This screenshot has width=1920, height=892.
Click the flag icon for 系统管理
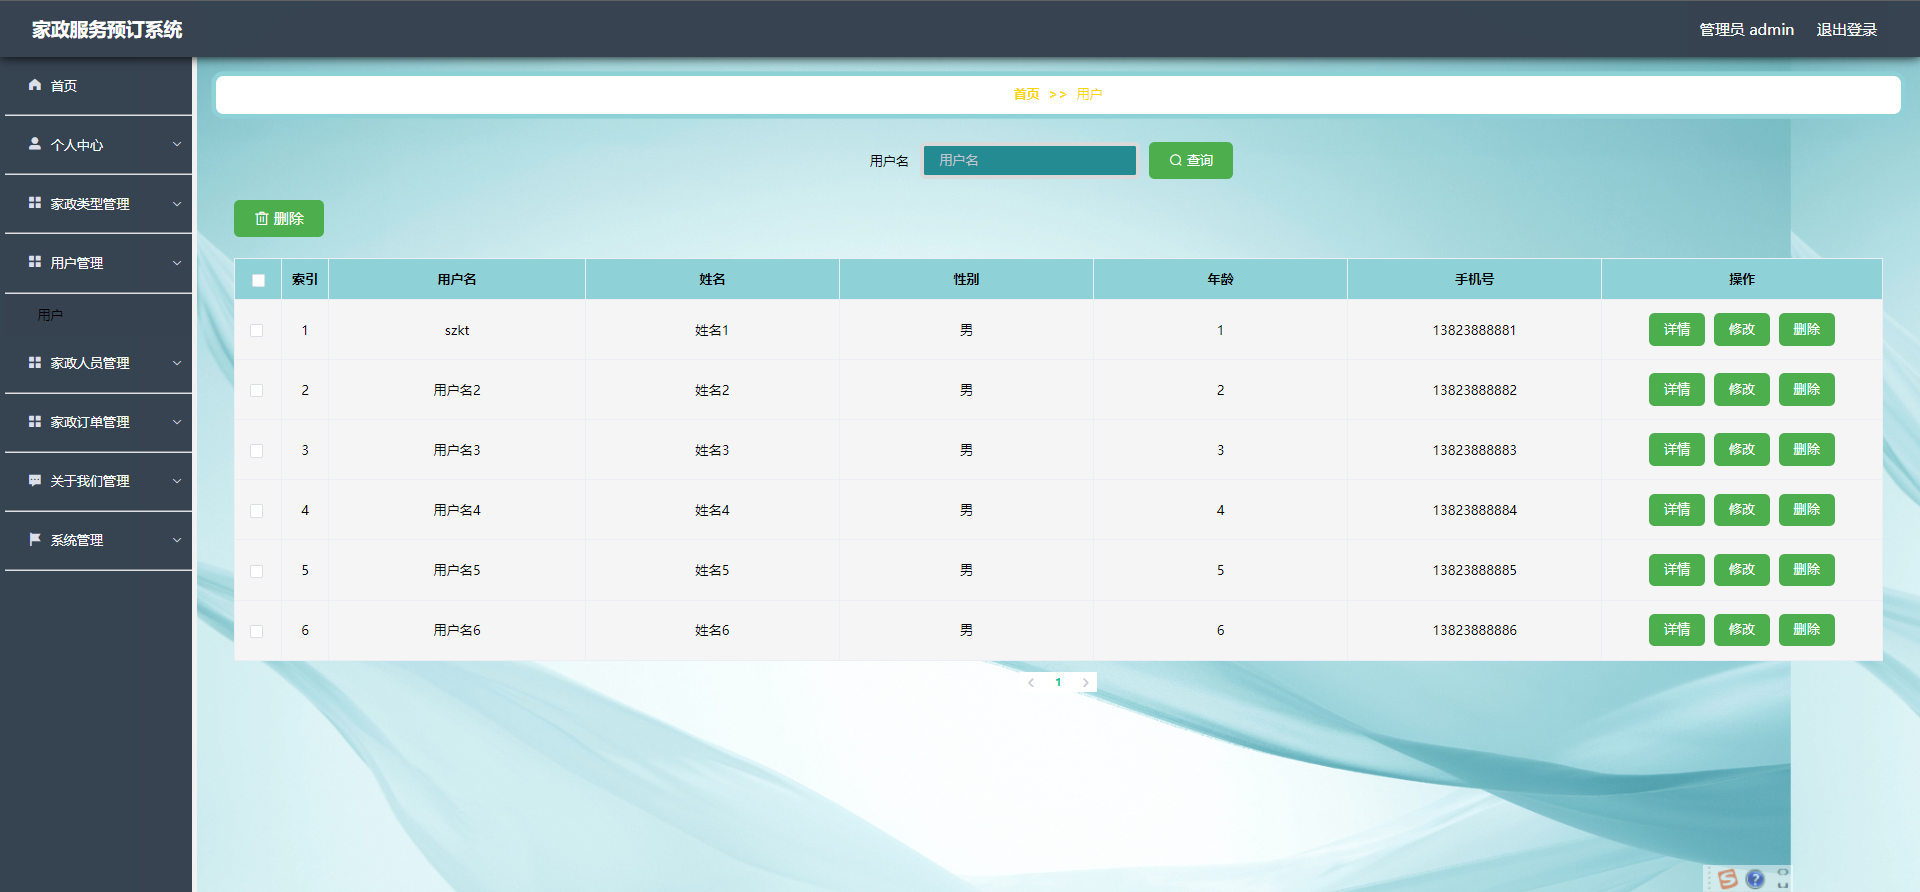tap(35, 540)
